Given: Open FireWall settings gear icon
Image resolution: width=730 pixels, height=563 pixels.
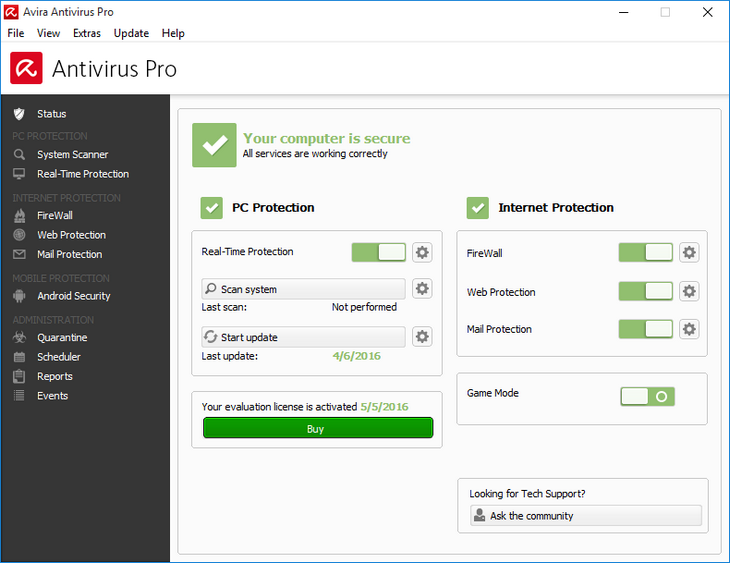Looking at the screenshot, I should 689,253.
